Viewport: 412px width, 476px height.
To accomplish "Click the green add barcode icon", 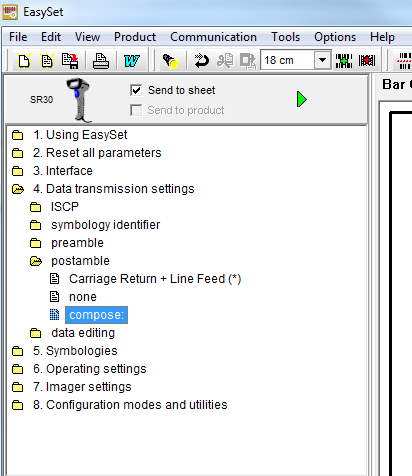I will 344,61.
